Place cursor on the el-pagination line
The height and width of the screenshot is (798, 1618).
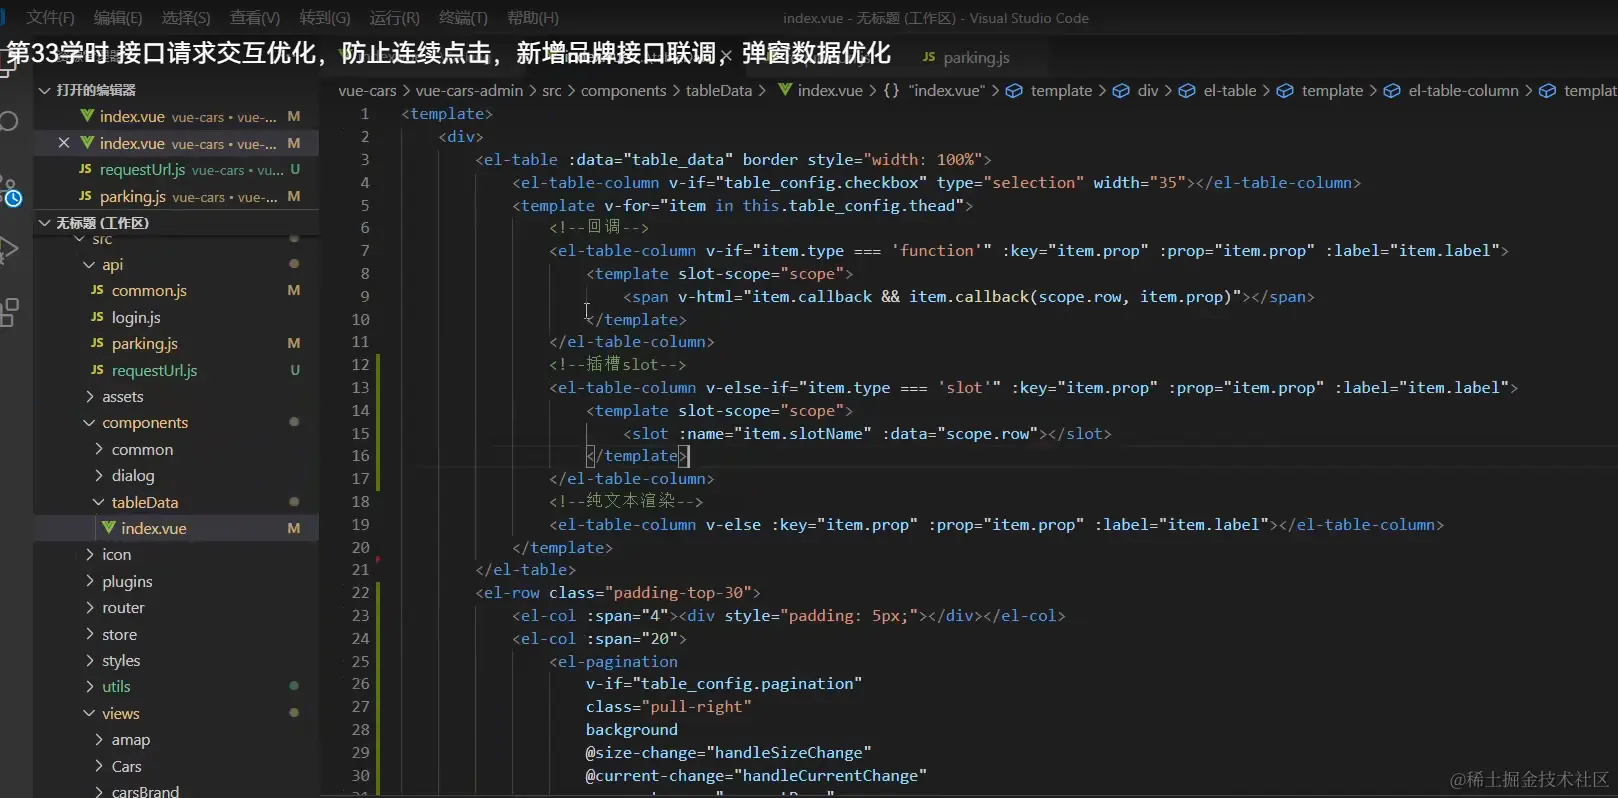[613, 661]
